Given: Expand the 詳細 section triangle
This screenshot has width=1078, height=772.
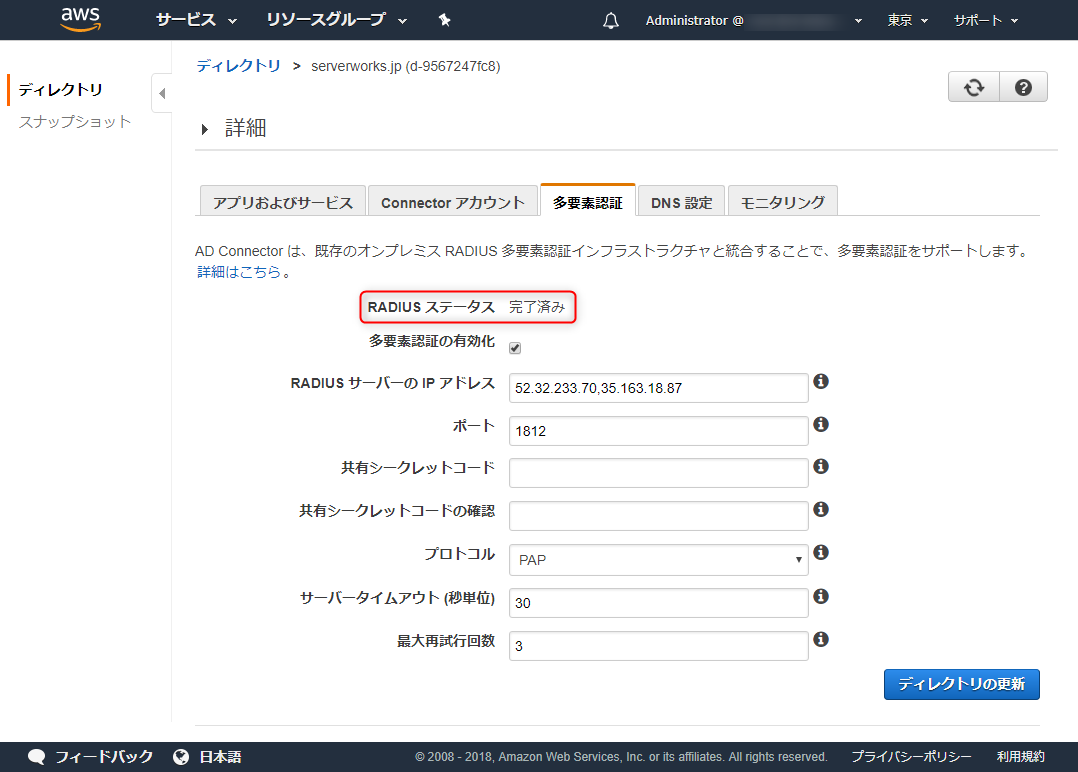Looking at the screenshot, I should pos(206,129).
